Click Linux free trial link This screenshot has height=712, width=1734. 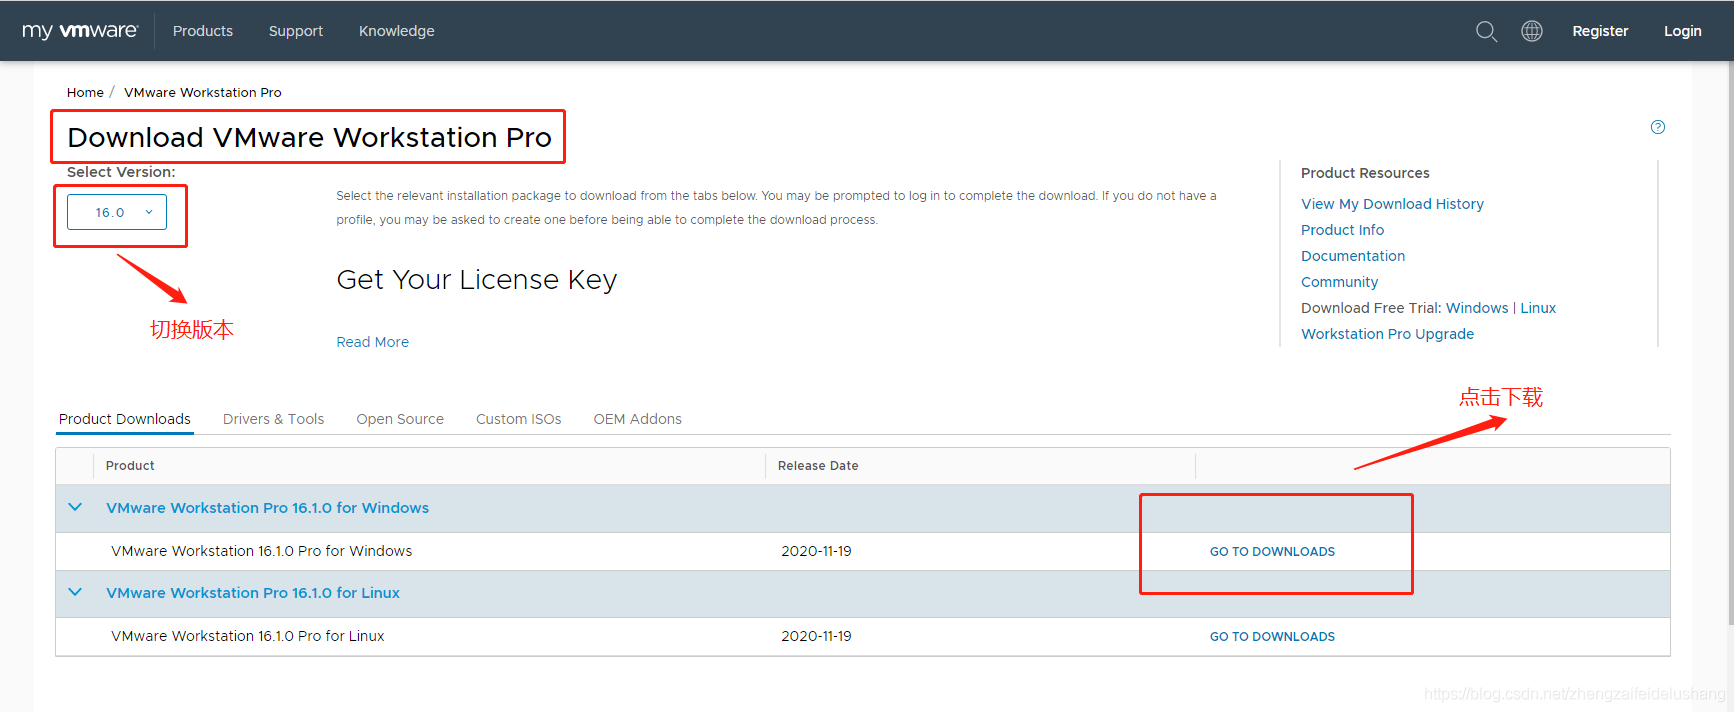1538,308
